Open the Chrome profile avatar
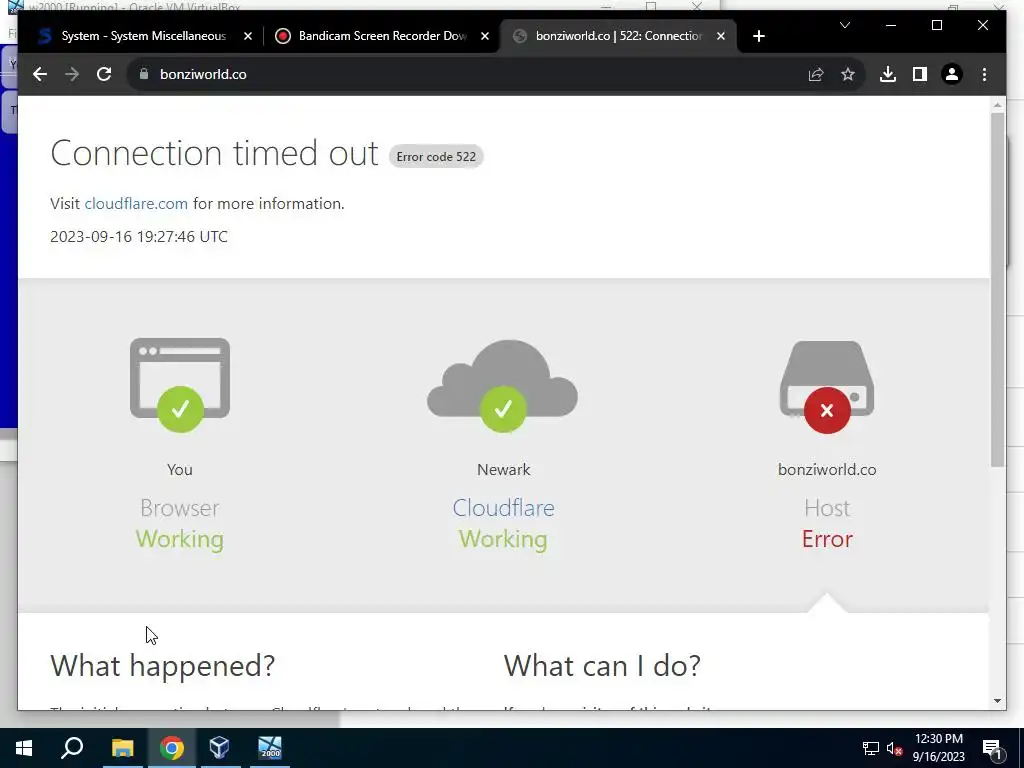 click(952, 74)
